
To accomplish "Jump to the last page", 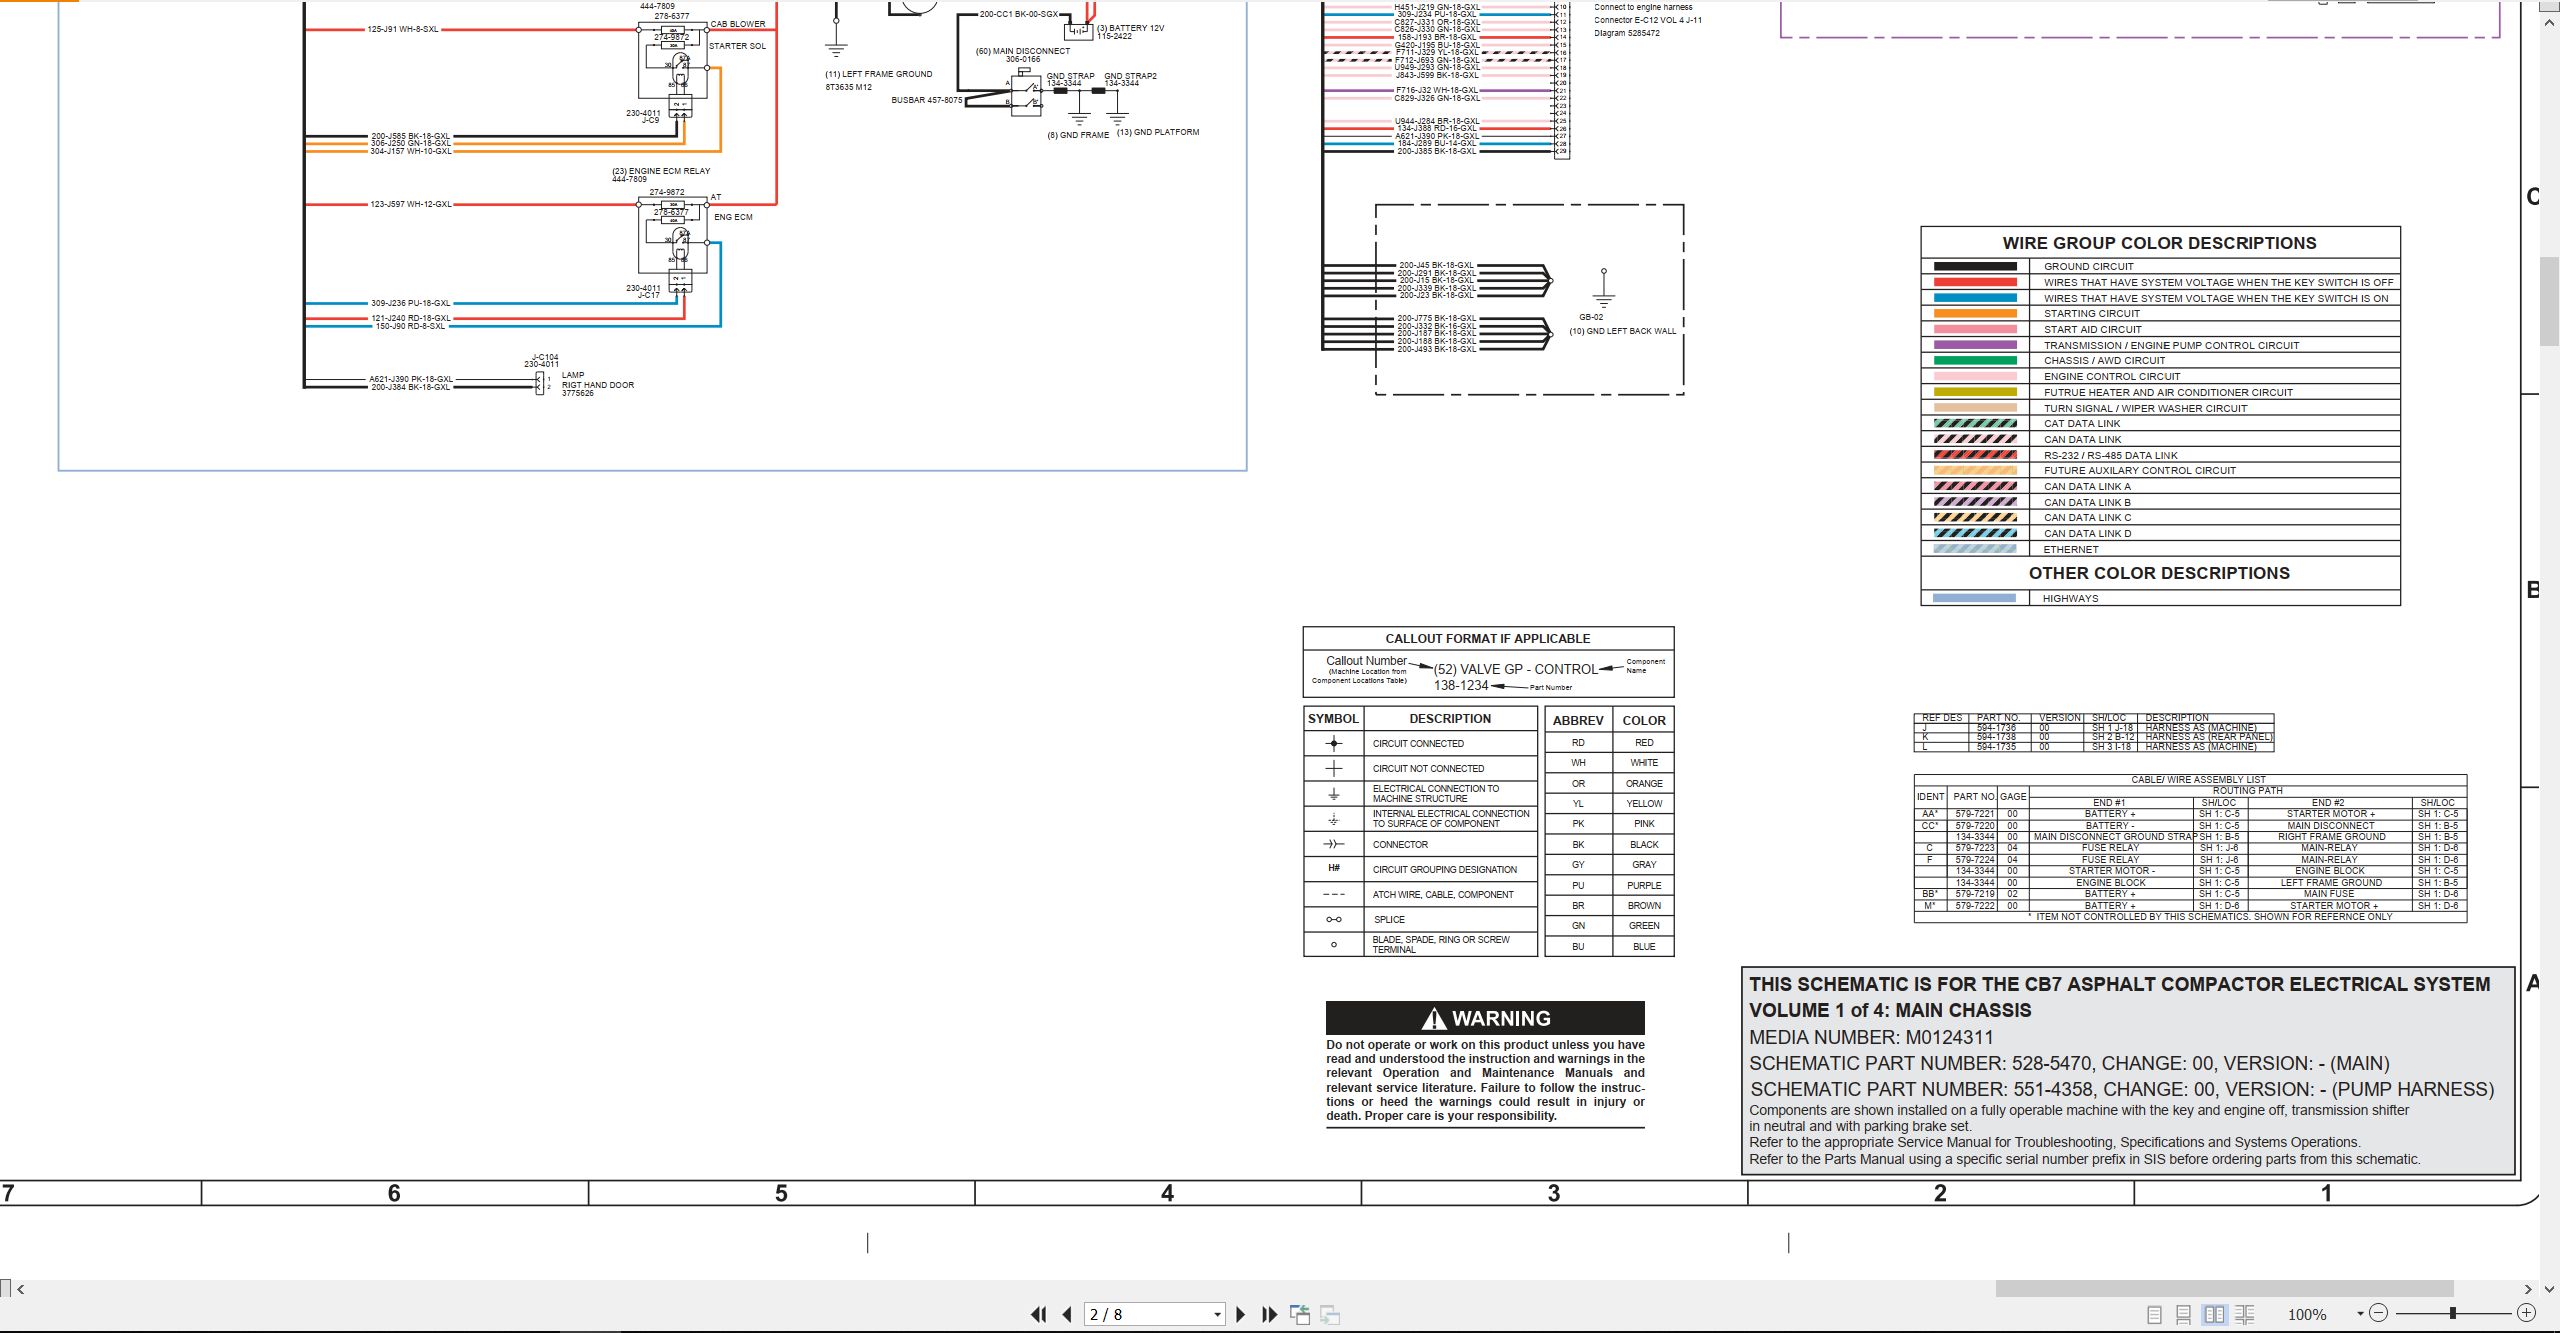I will [x=1269, y=1314].
